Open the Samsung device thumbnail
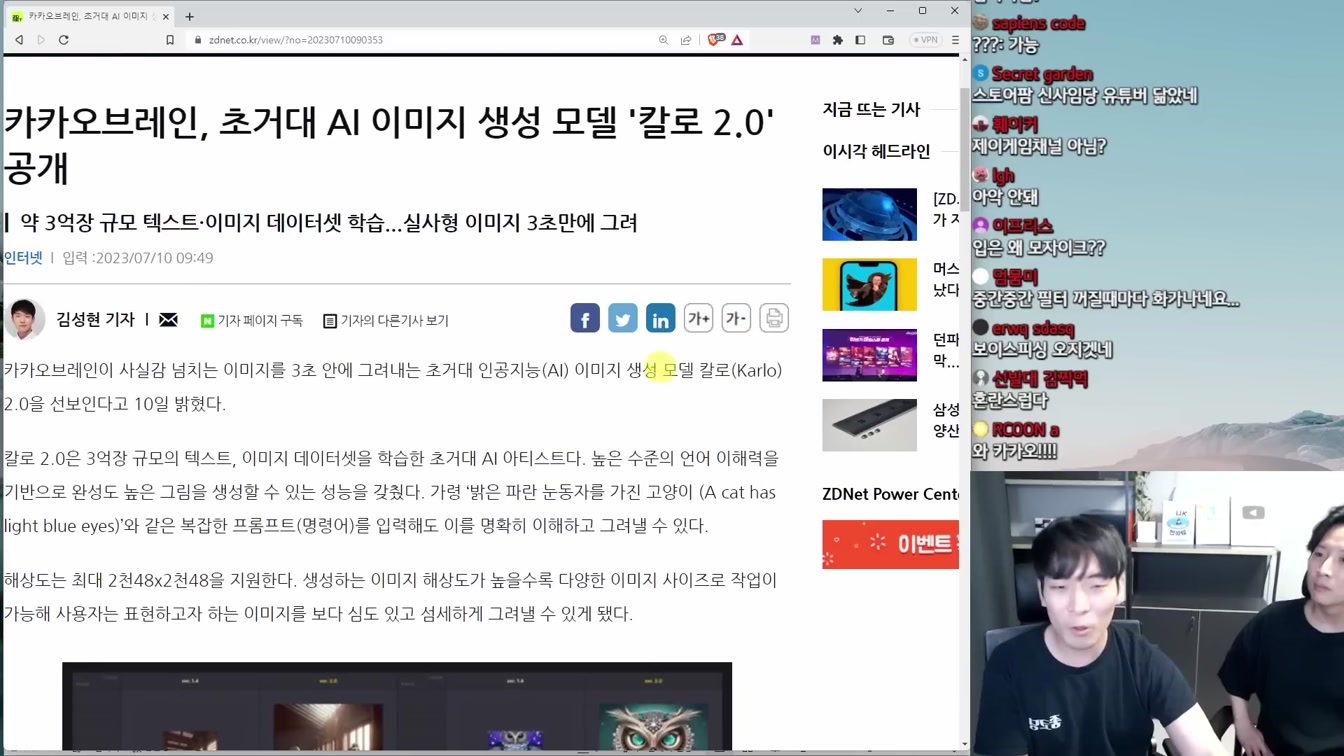The width and height of the screenshot is (1344, 756). coord(869,425)
